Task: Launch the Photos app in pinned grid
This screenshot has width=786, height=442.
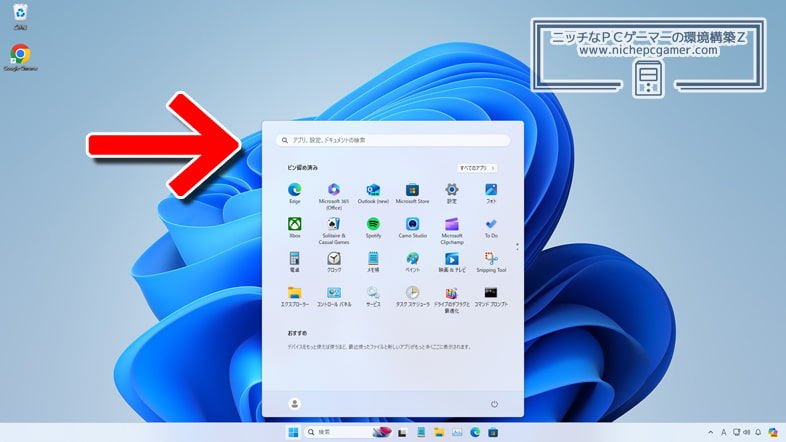Action: click(491, 193)
